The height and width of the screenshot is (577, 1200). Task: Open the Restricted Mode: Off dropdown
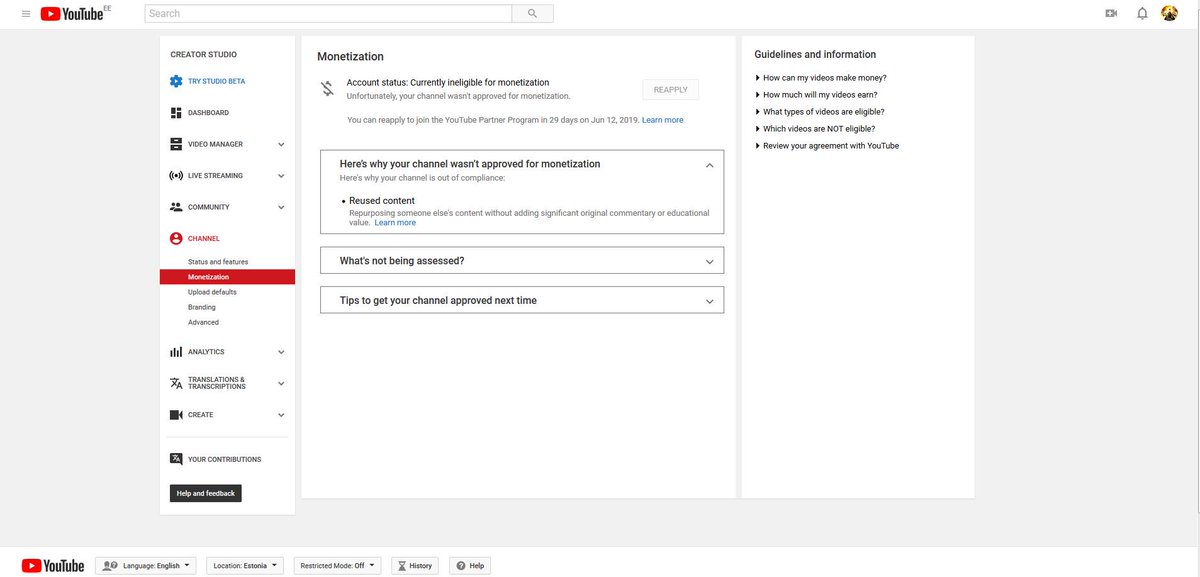pos(338,566)
